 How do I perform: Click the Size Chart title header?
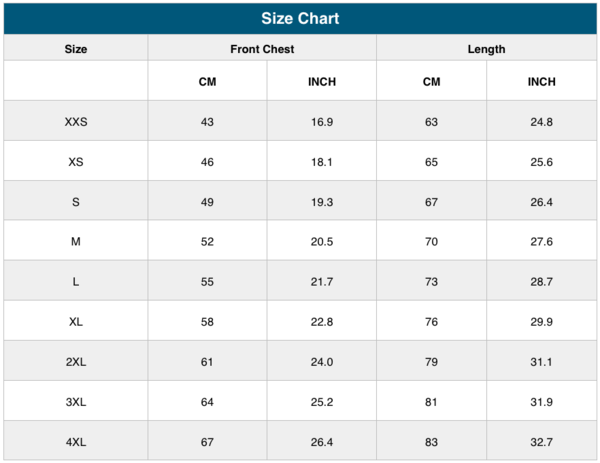click(300, 19)
